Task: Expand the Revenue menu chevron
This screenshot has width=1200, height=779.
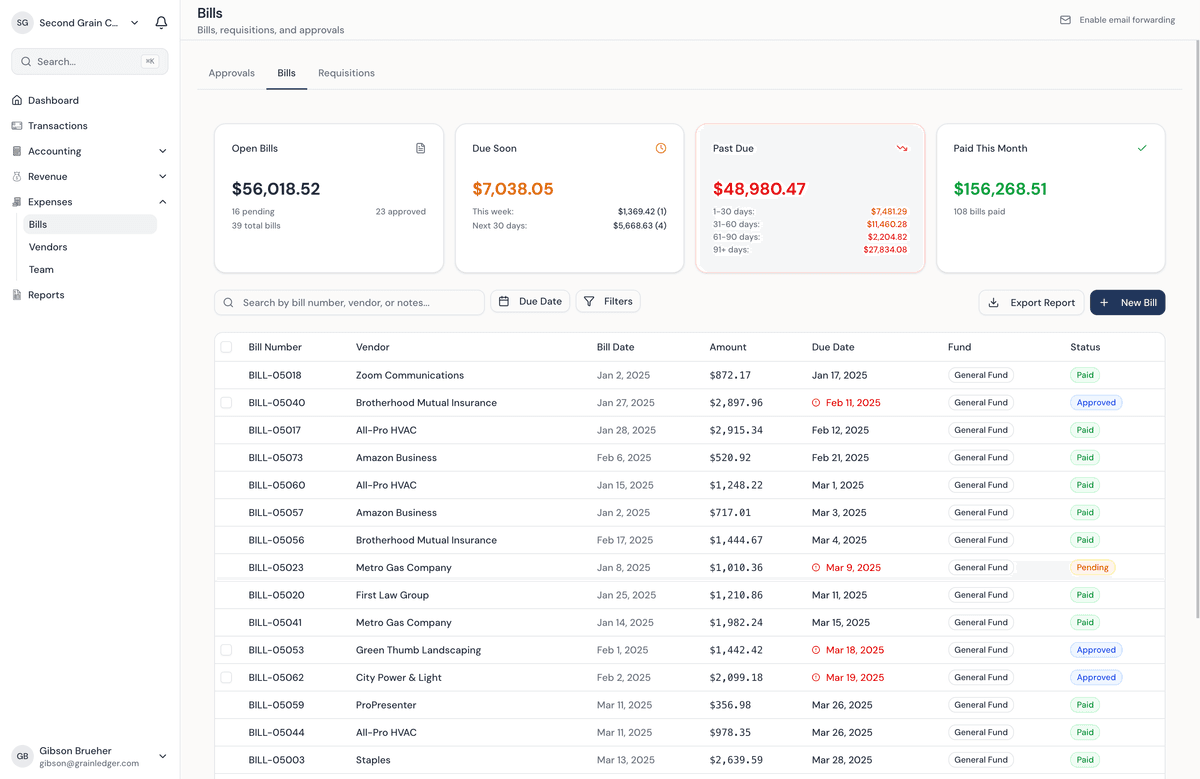Action: [x=163, y=177]
